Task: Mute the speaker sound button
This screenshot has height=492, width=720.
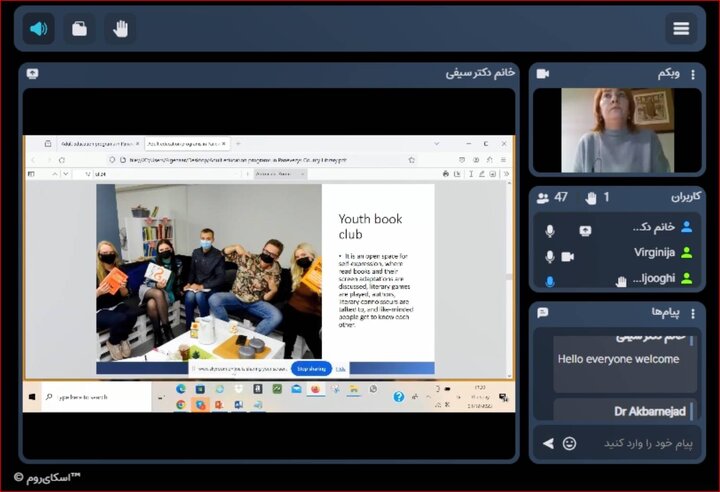Action: point(39,28)
